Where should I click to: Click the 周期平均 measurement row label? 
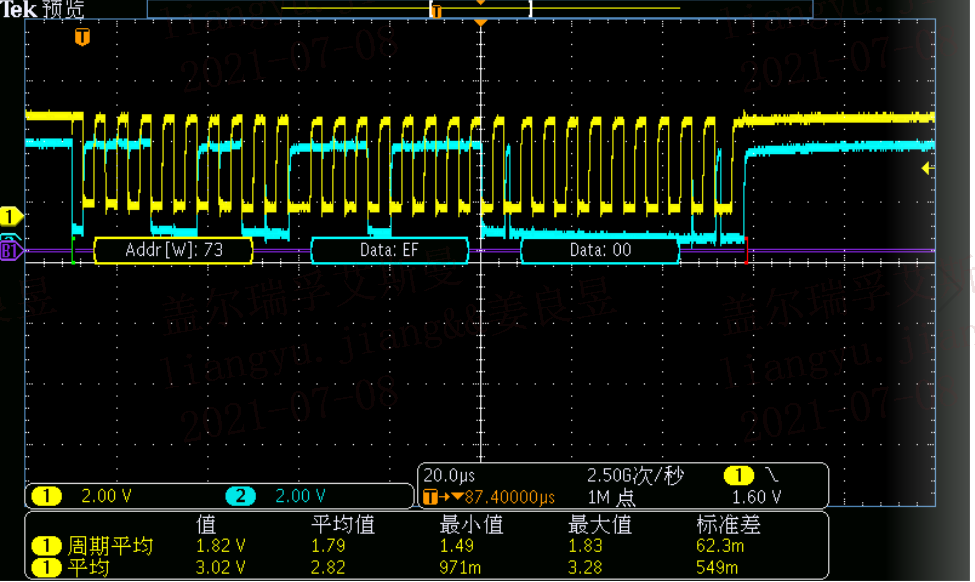(x=110, y=546)
